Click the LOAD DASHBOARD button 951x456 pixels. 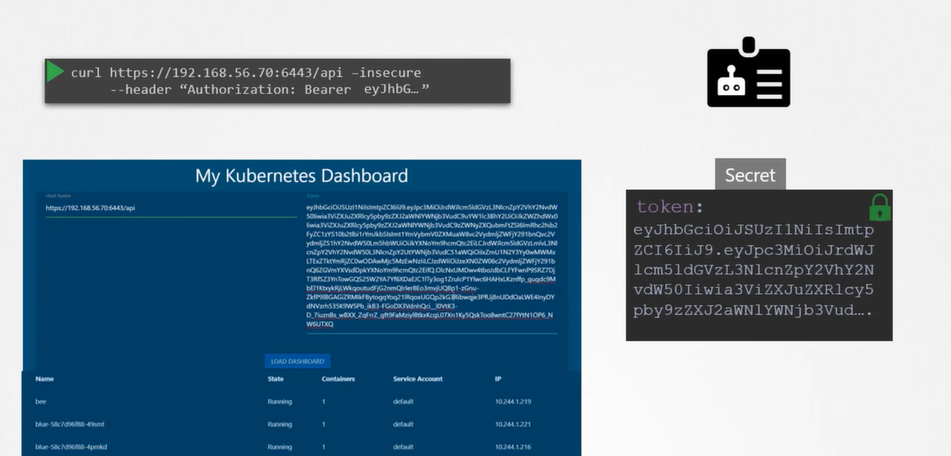[297, 361]
